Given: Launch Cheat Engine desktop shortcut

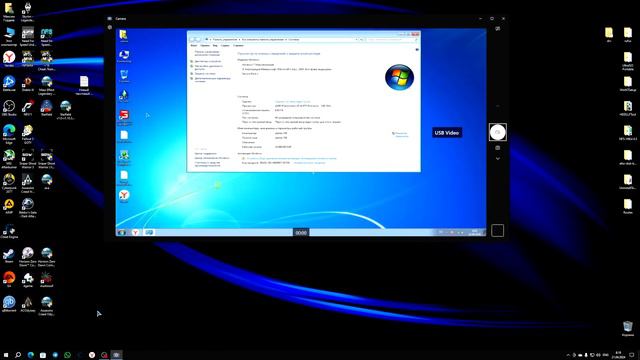Looking at the screenshot, I should [x=9, y=231].
